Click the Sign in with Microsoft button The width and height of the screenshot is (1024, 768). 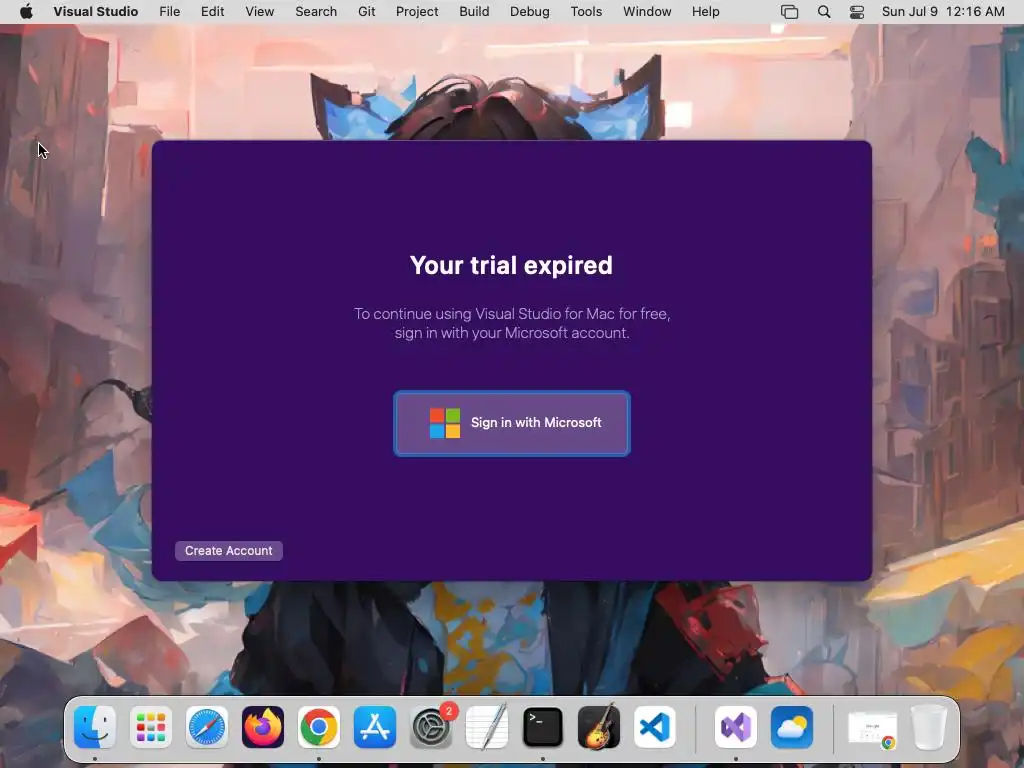tap(511, 423)
